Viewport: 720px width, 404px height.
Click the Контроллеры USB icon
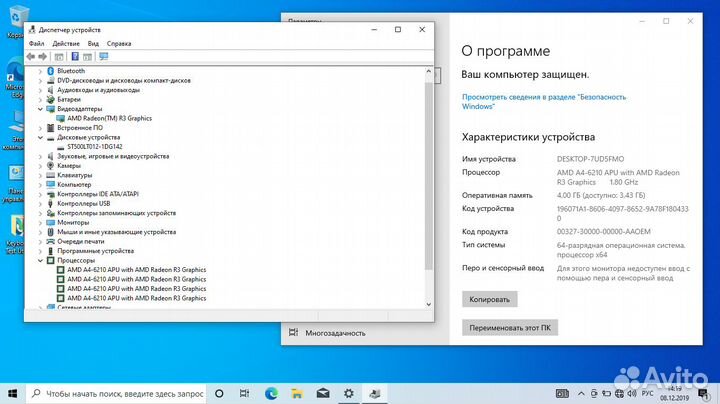(51, 204)
